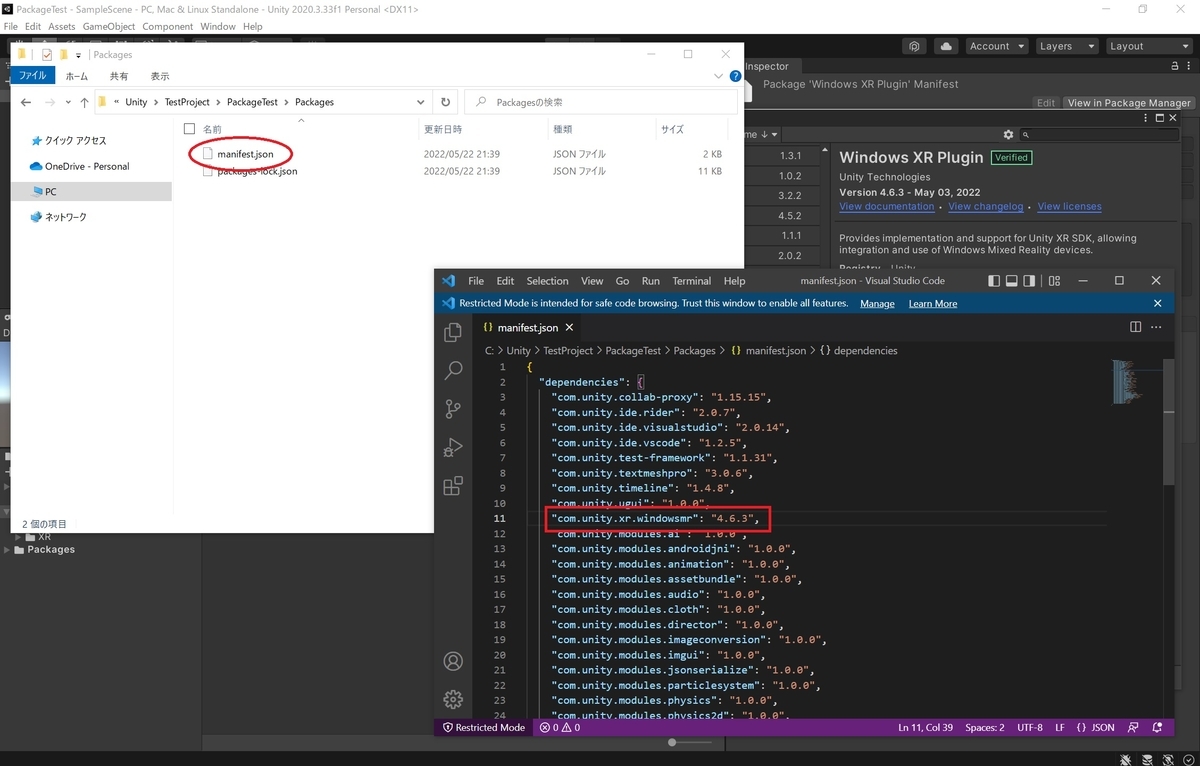Close the manifest.json editor tab
The width and height of the screenshot is (1200, 766).
click(x=569, y=327)
